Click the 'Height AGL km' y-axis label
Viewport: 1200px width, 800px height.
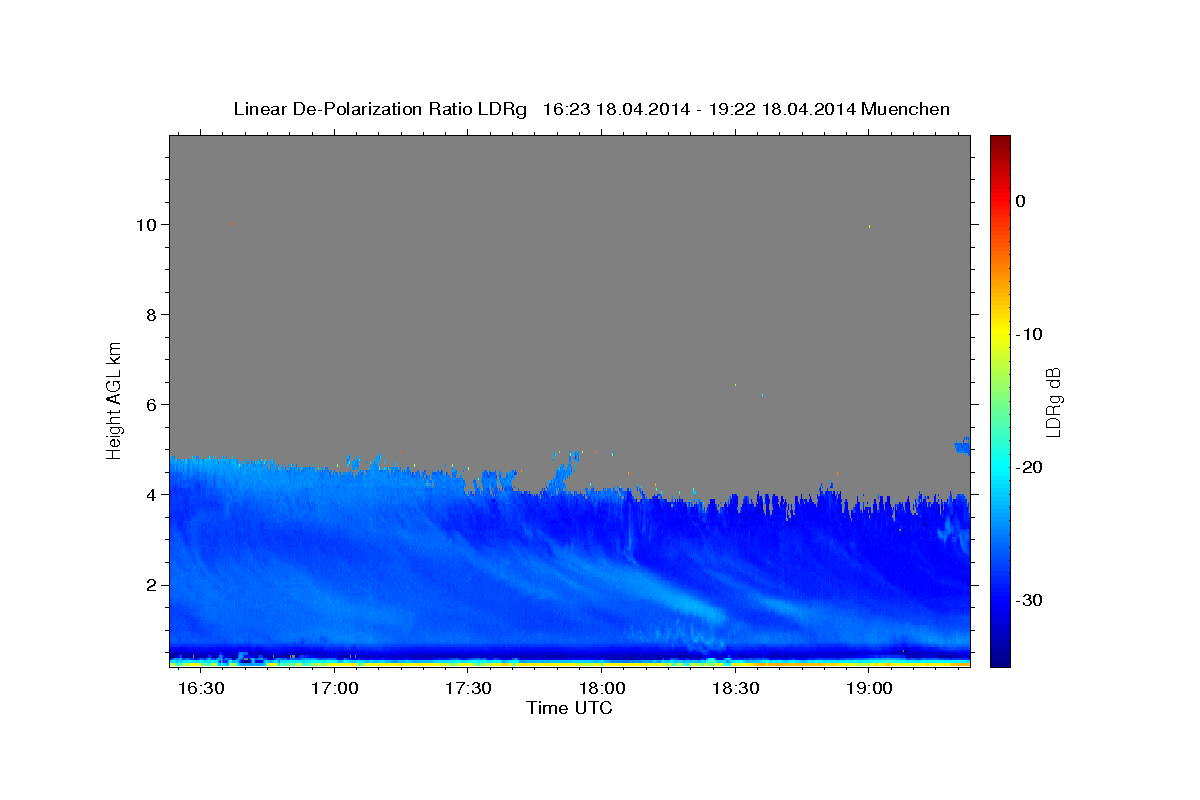(114, 400)
